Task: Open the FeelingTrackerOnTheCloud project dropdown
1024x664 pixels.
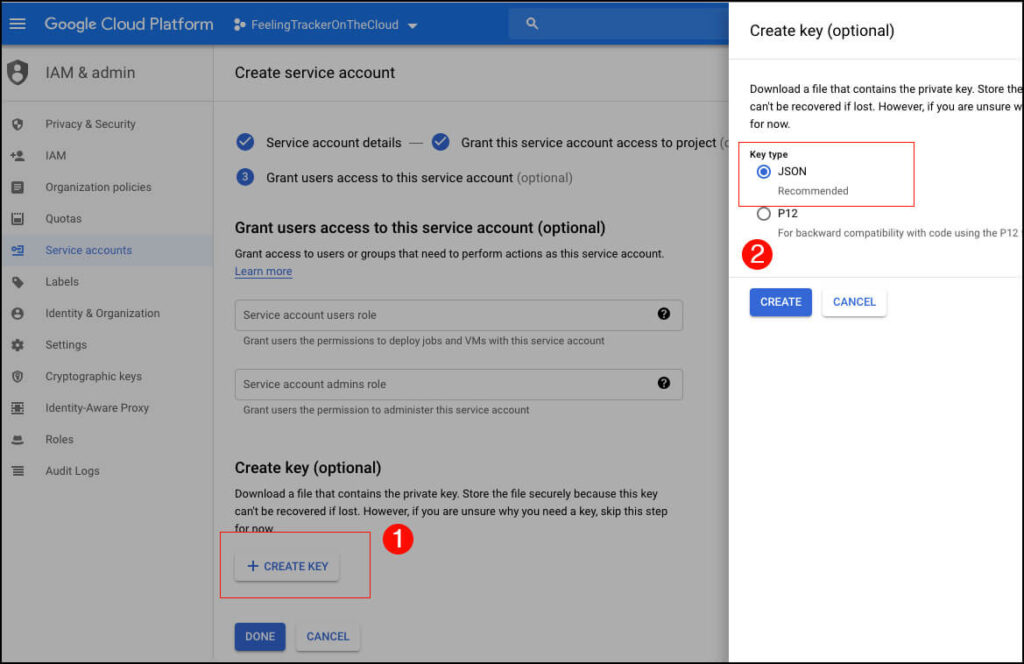Action: [325, 25]
